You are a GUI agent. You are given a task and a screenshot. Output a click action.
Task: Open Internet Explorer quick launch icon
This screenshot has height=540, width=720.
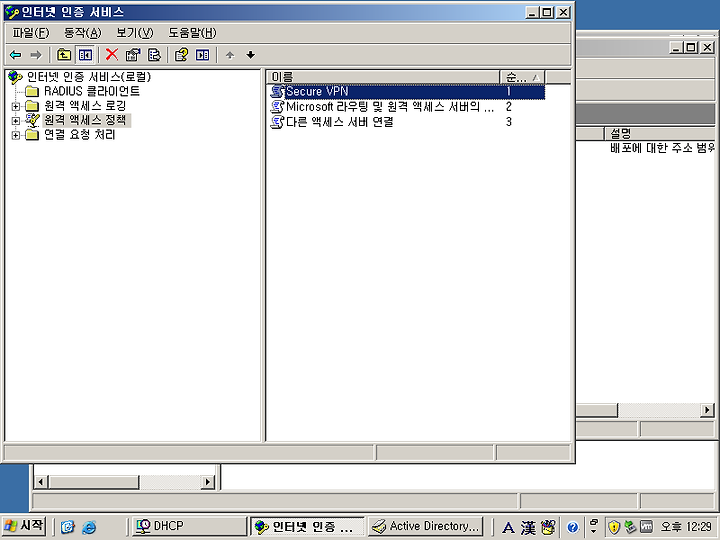click(x=89, y=527)
